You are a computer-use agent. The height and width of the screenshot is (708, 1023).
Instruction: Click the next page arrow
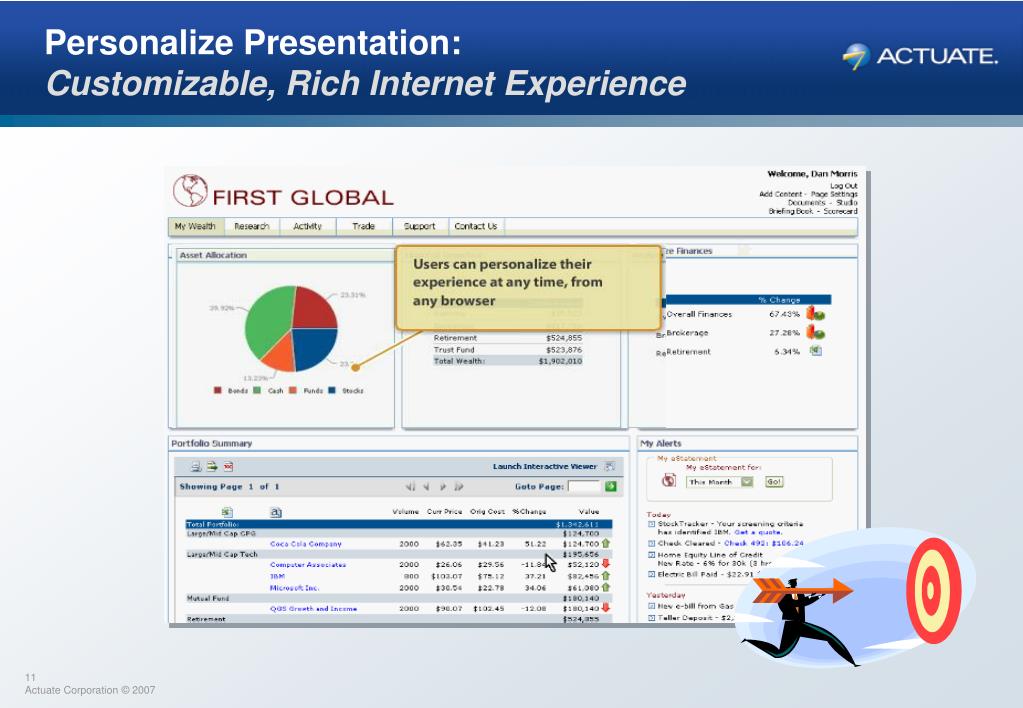click(x=443, y=486)
